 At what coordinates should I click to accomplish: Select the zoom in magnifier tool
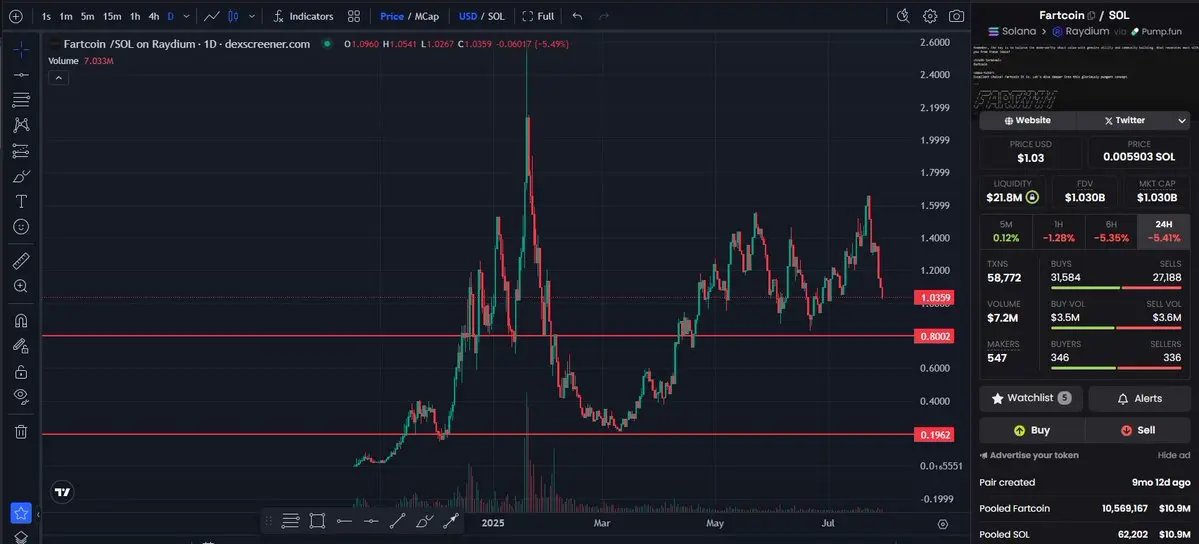[21, 286]
